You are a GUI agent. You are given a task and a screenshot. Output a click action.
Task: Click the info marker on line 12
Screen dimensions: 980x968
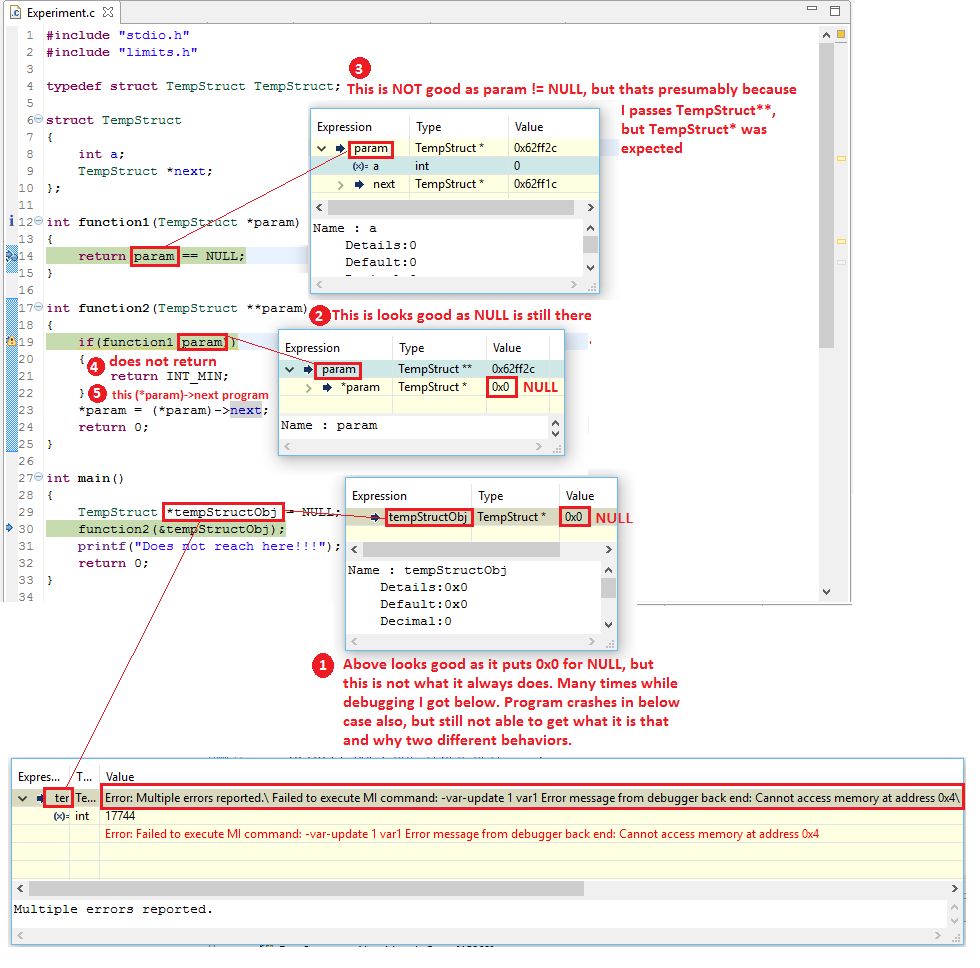point(11,221)
